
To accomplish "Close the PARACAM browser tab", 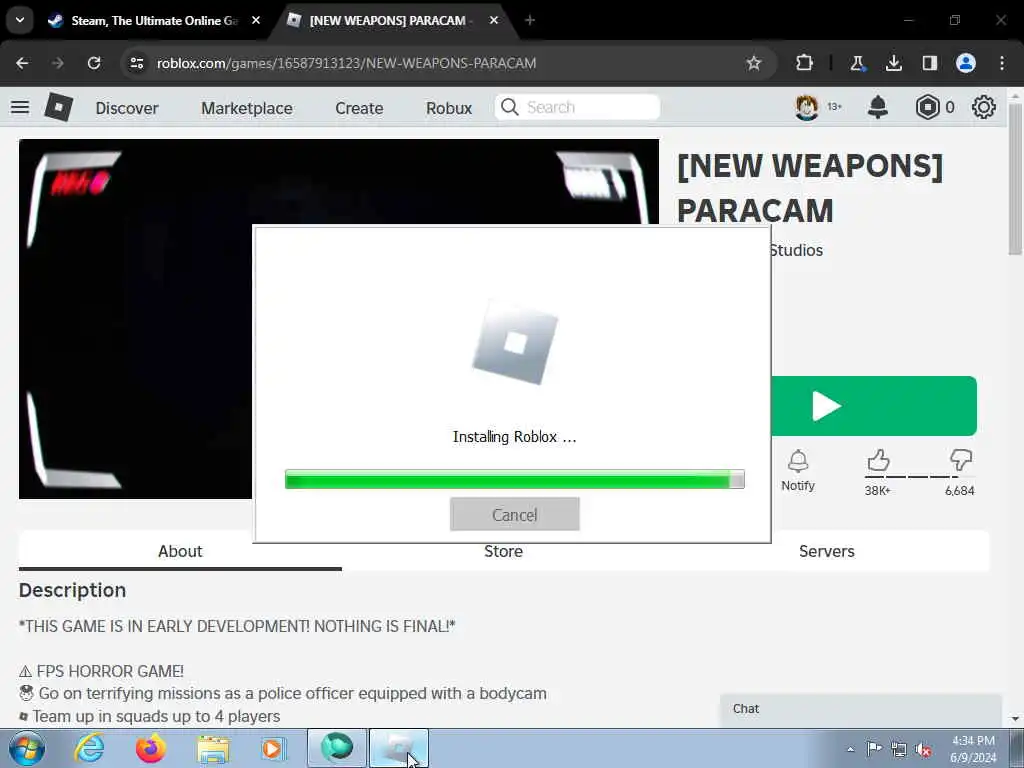I will pyautogui.click(x=494, y=21).
